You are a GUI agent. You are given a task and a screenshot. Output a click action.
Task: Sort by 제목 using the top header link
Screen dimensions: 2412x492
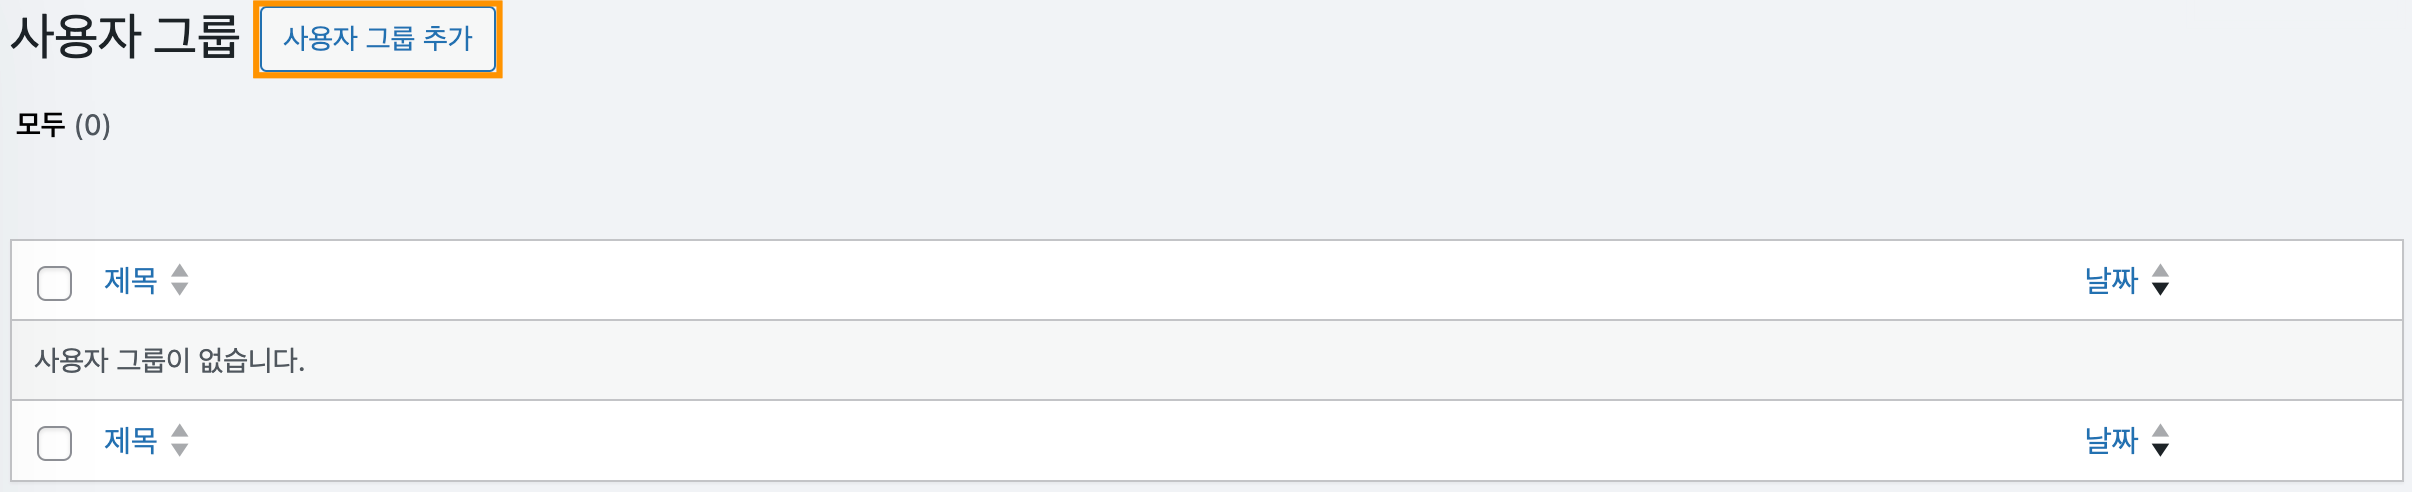(x=131, y=280)
